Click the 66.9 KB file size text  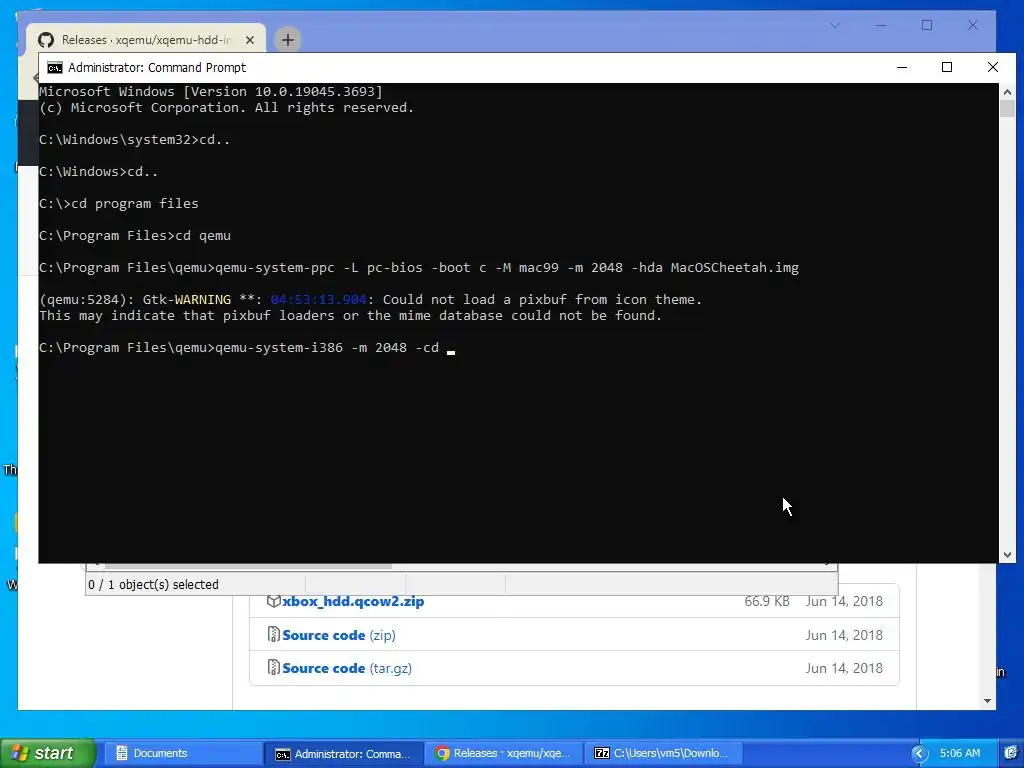(x=767, y=601)
